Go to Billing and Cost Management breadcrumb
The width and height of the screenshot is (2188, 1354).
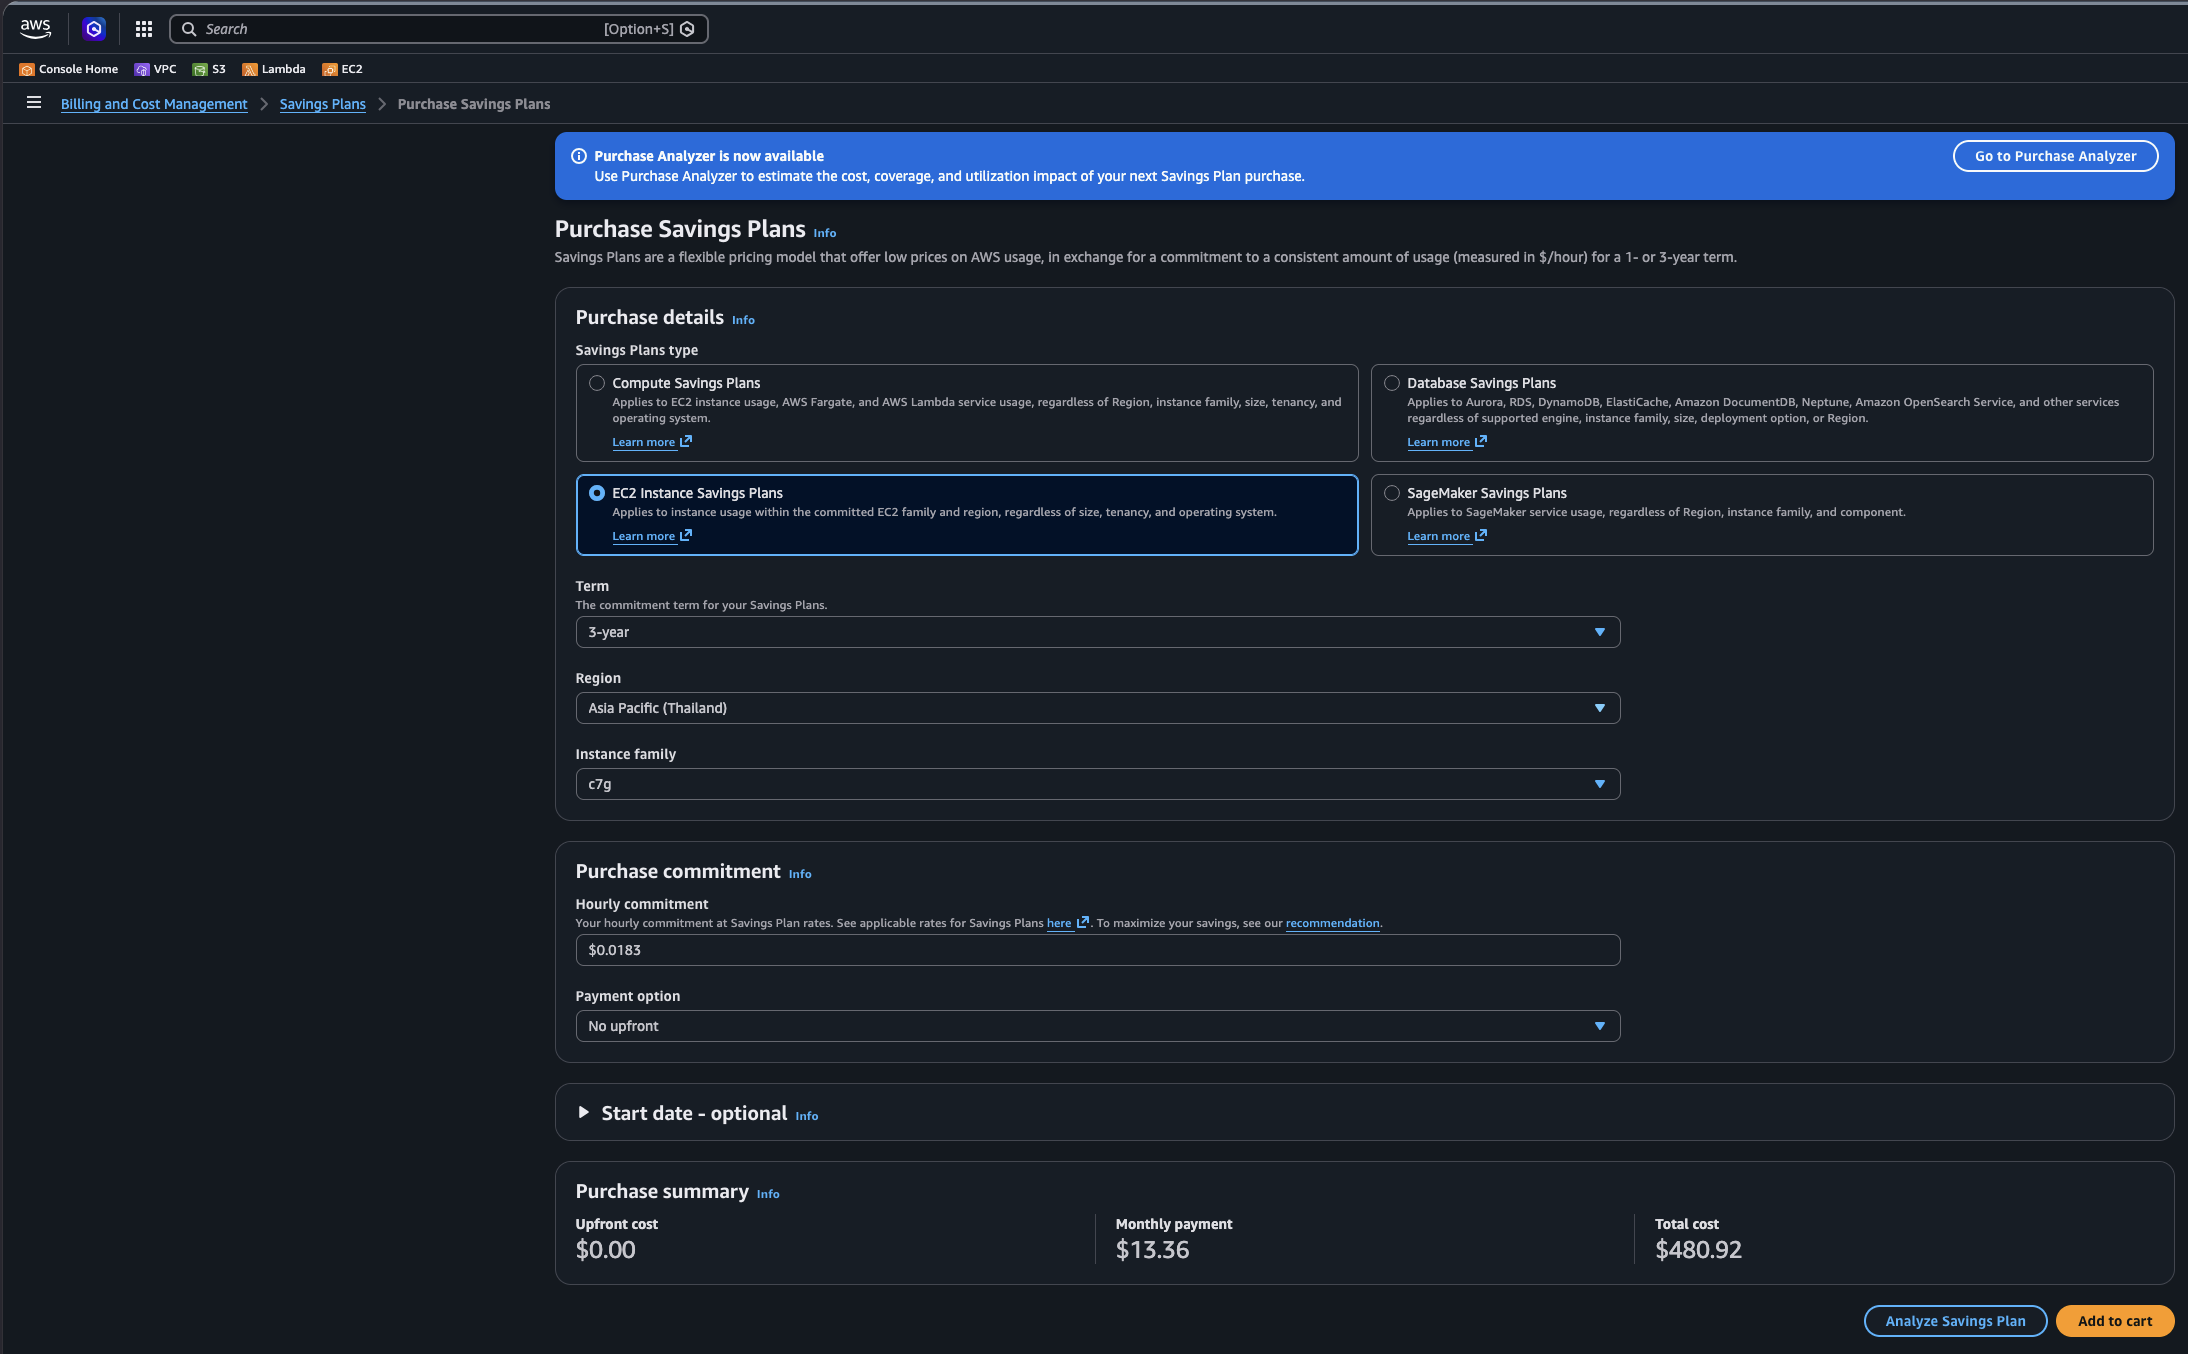pos(154,104)
